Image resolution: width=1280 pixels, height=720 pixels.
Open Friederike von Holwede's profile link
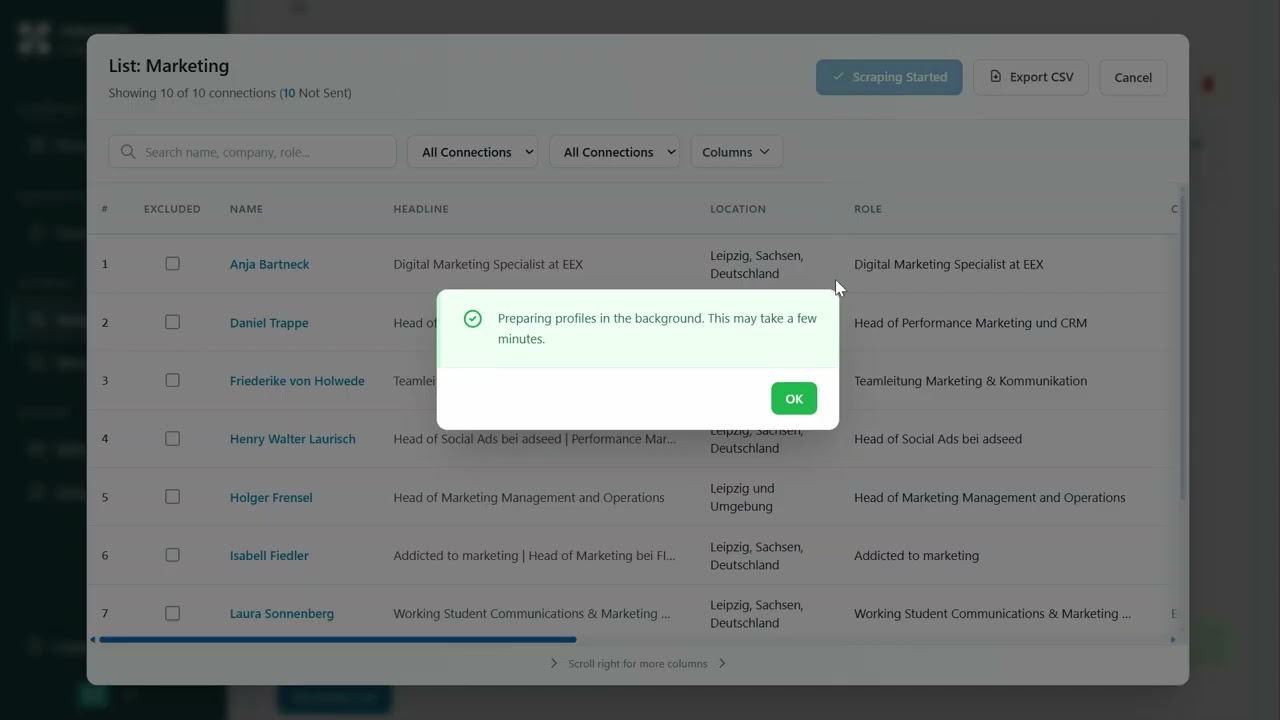[x=297, y=381]
